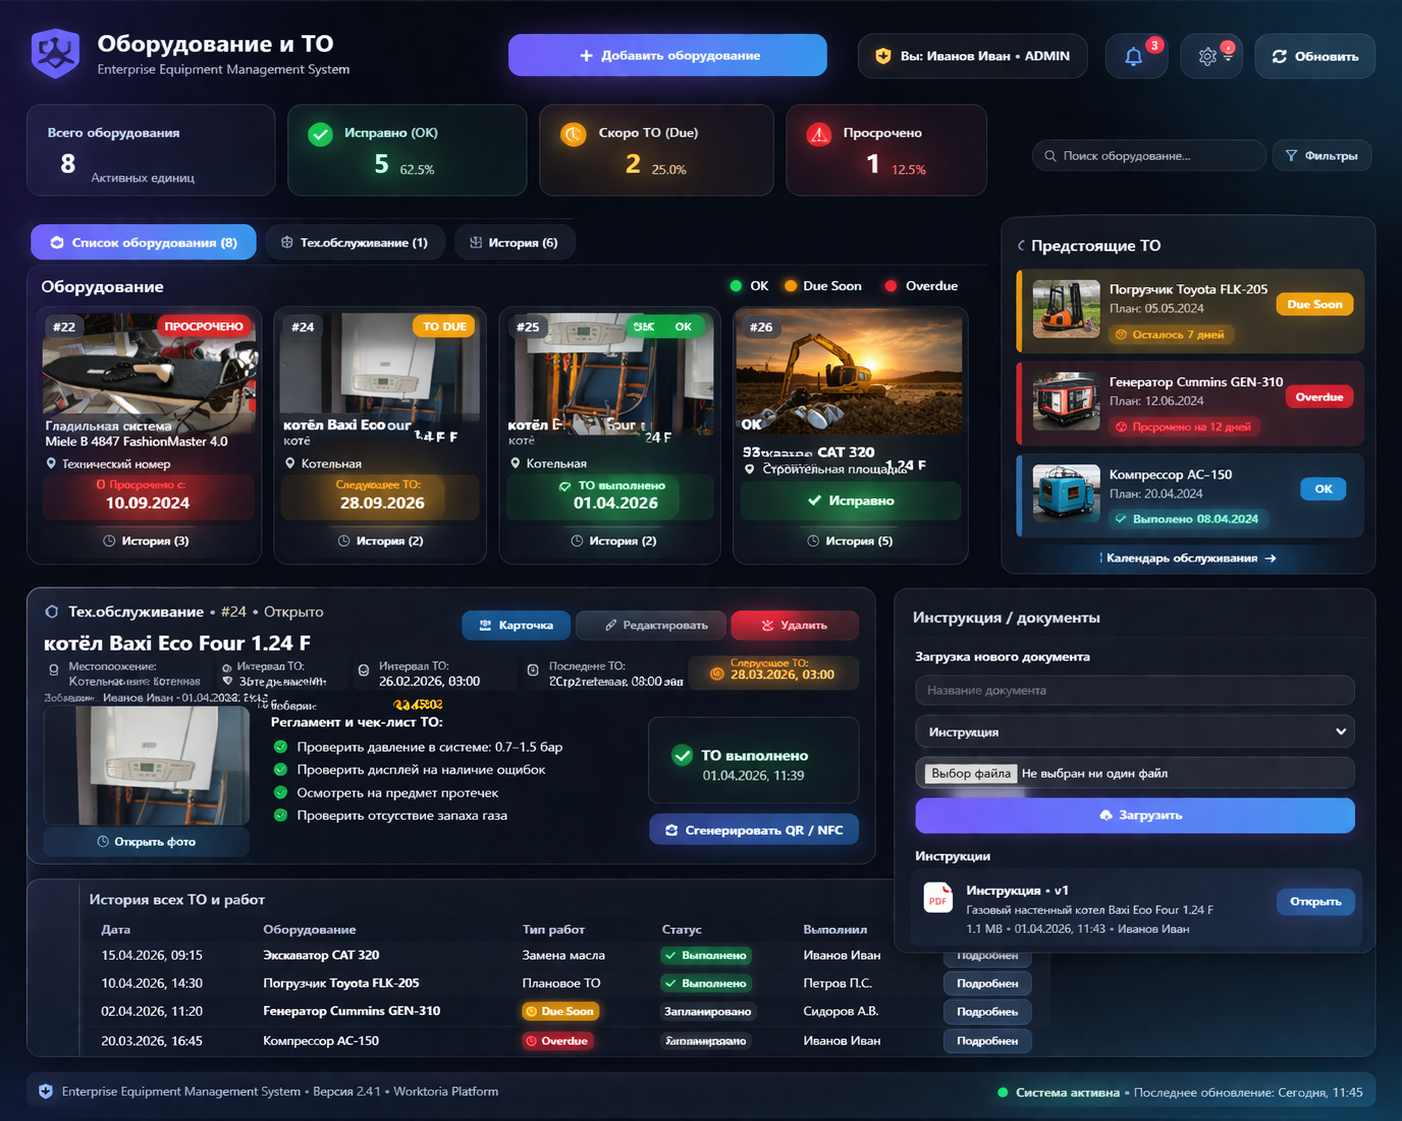Click the Overdue badge for Генератор Cummins
Image resolution: width=1402 pixels, height=1121 pixels.
point(1319,397)
